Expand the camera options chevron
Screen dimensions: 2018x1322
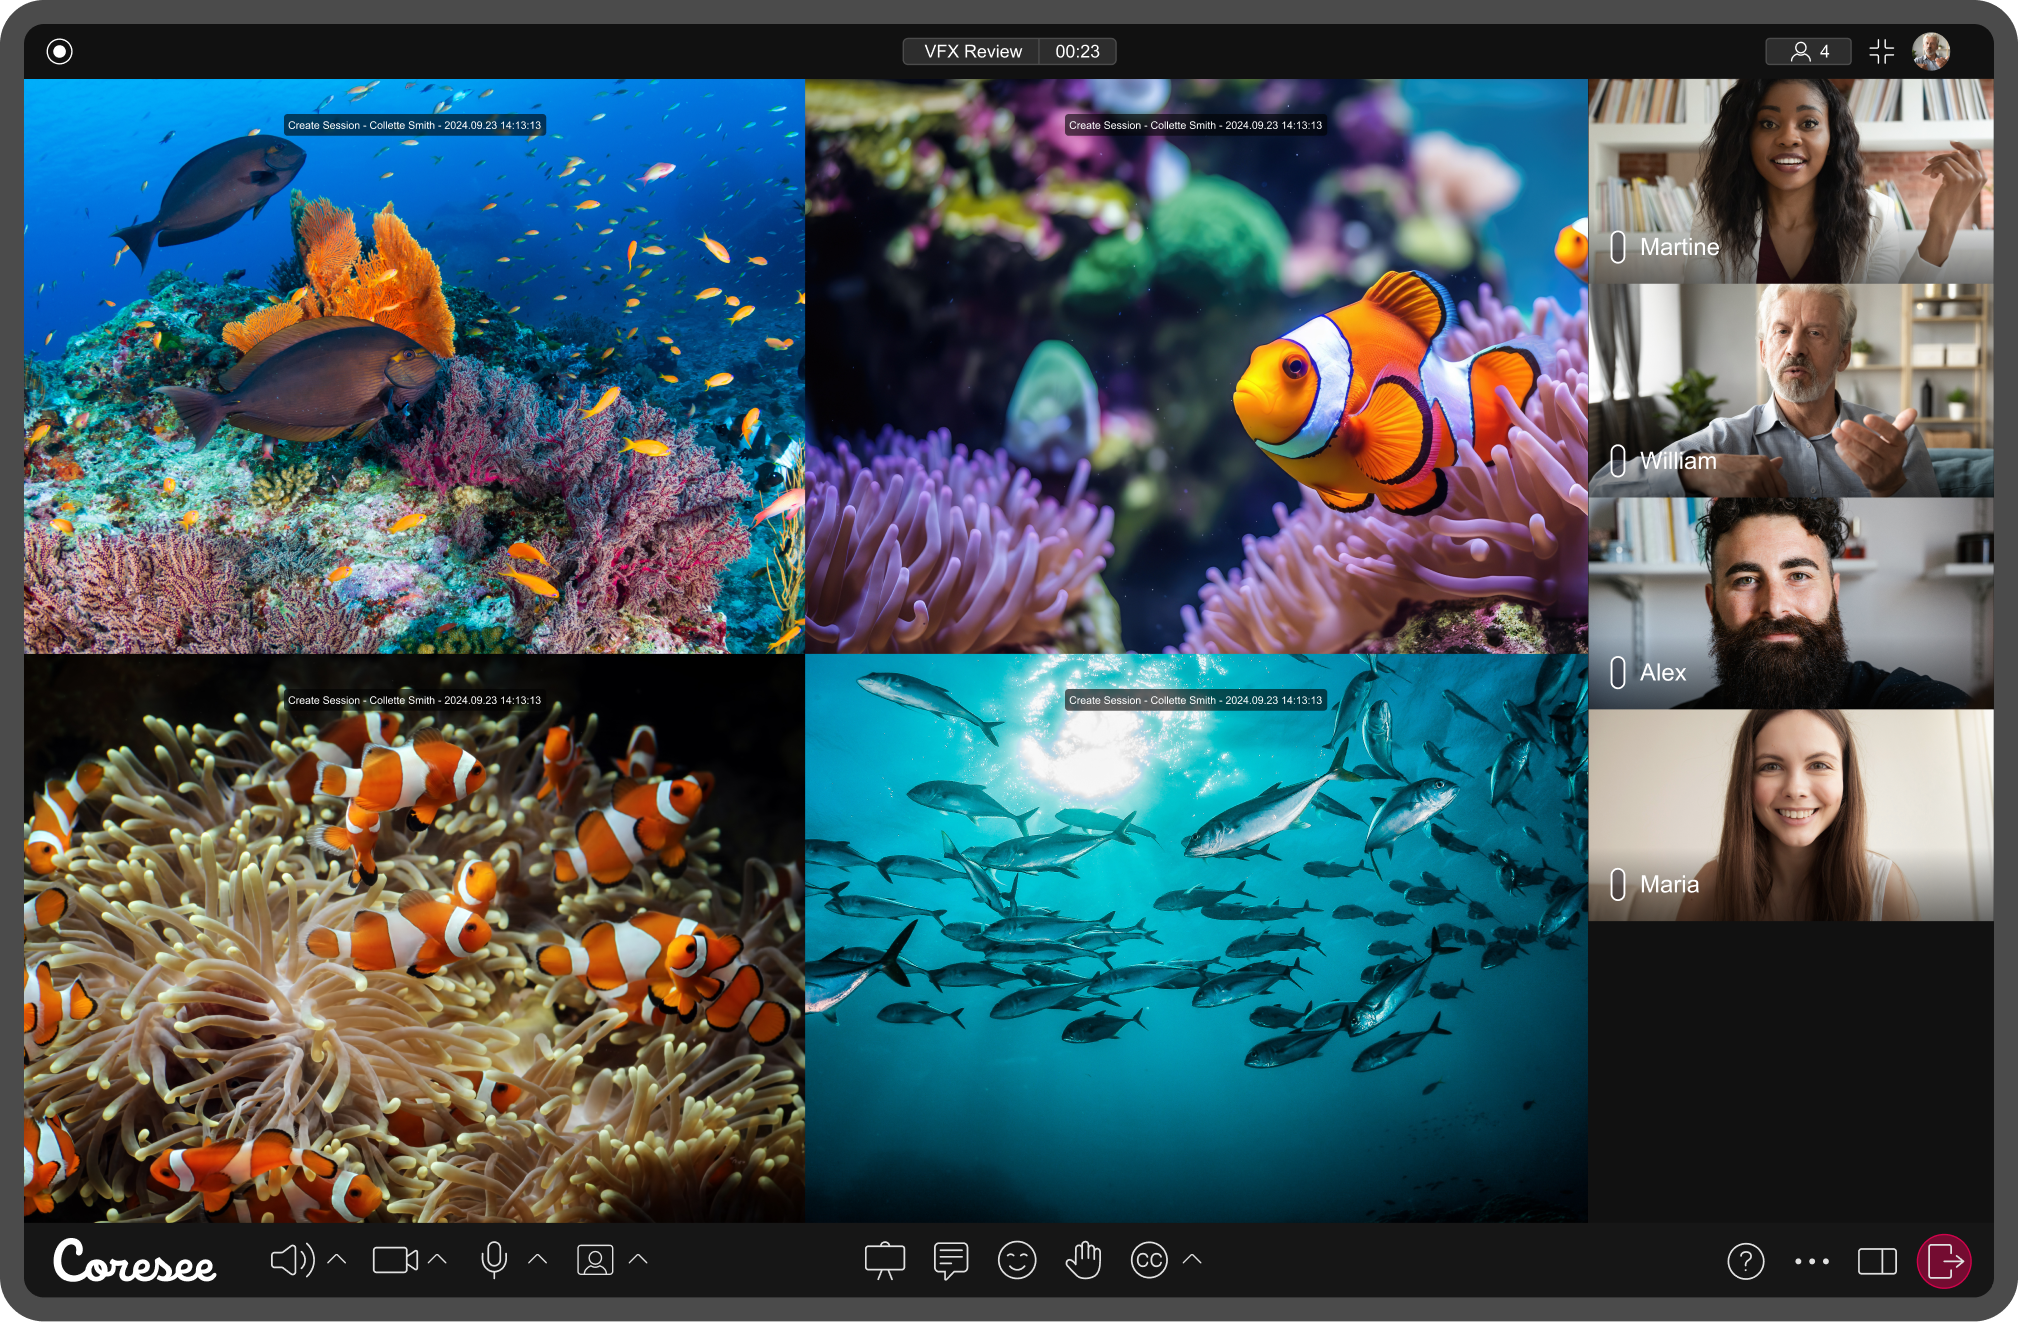437,1260
